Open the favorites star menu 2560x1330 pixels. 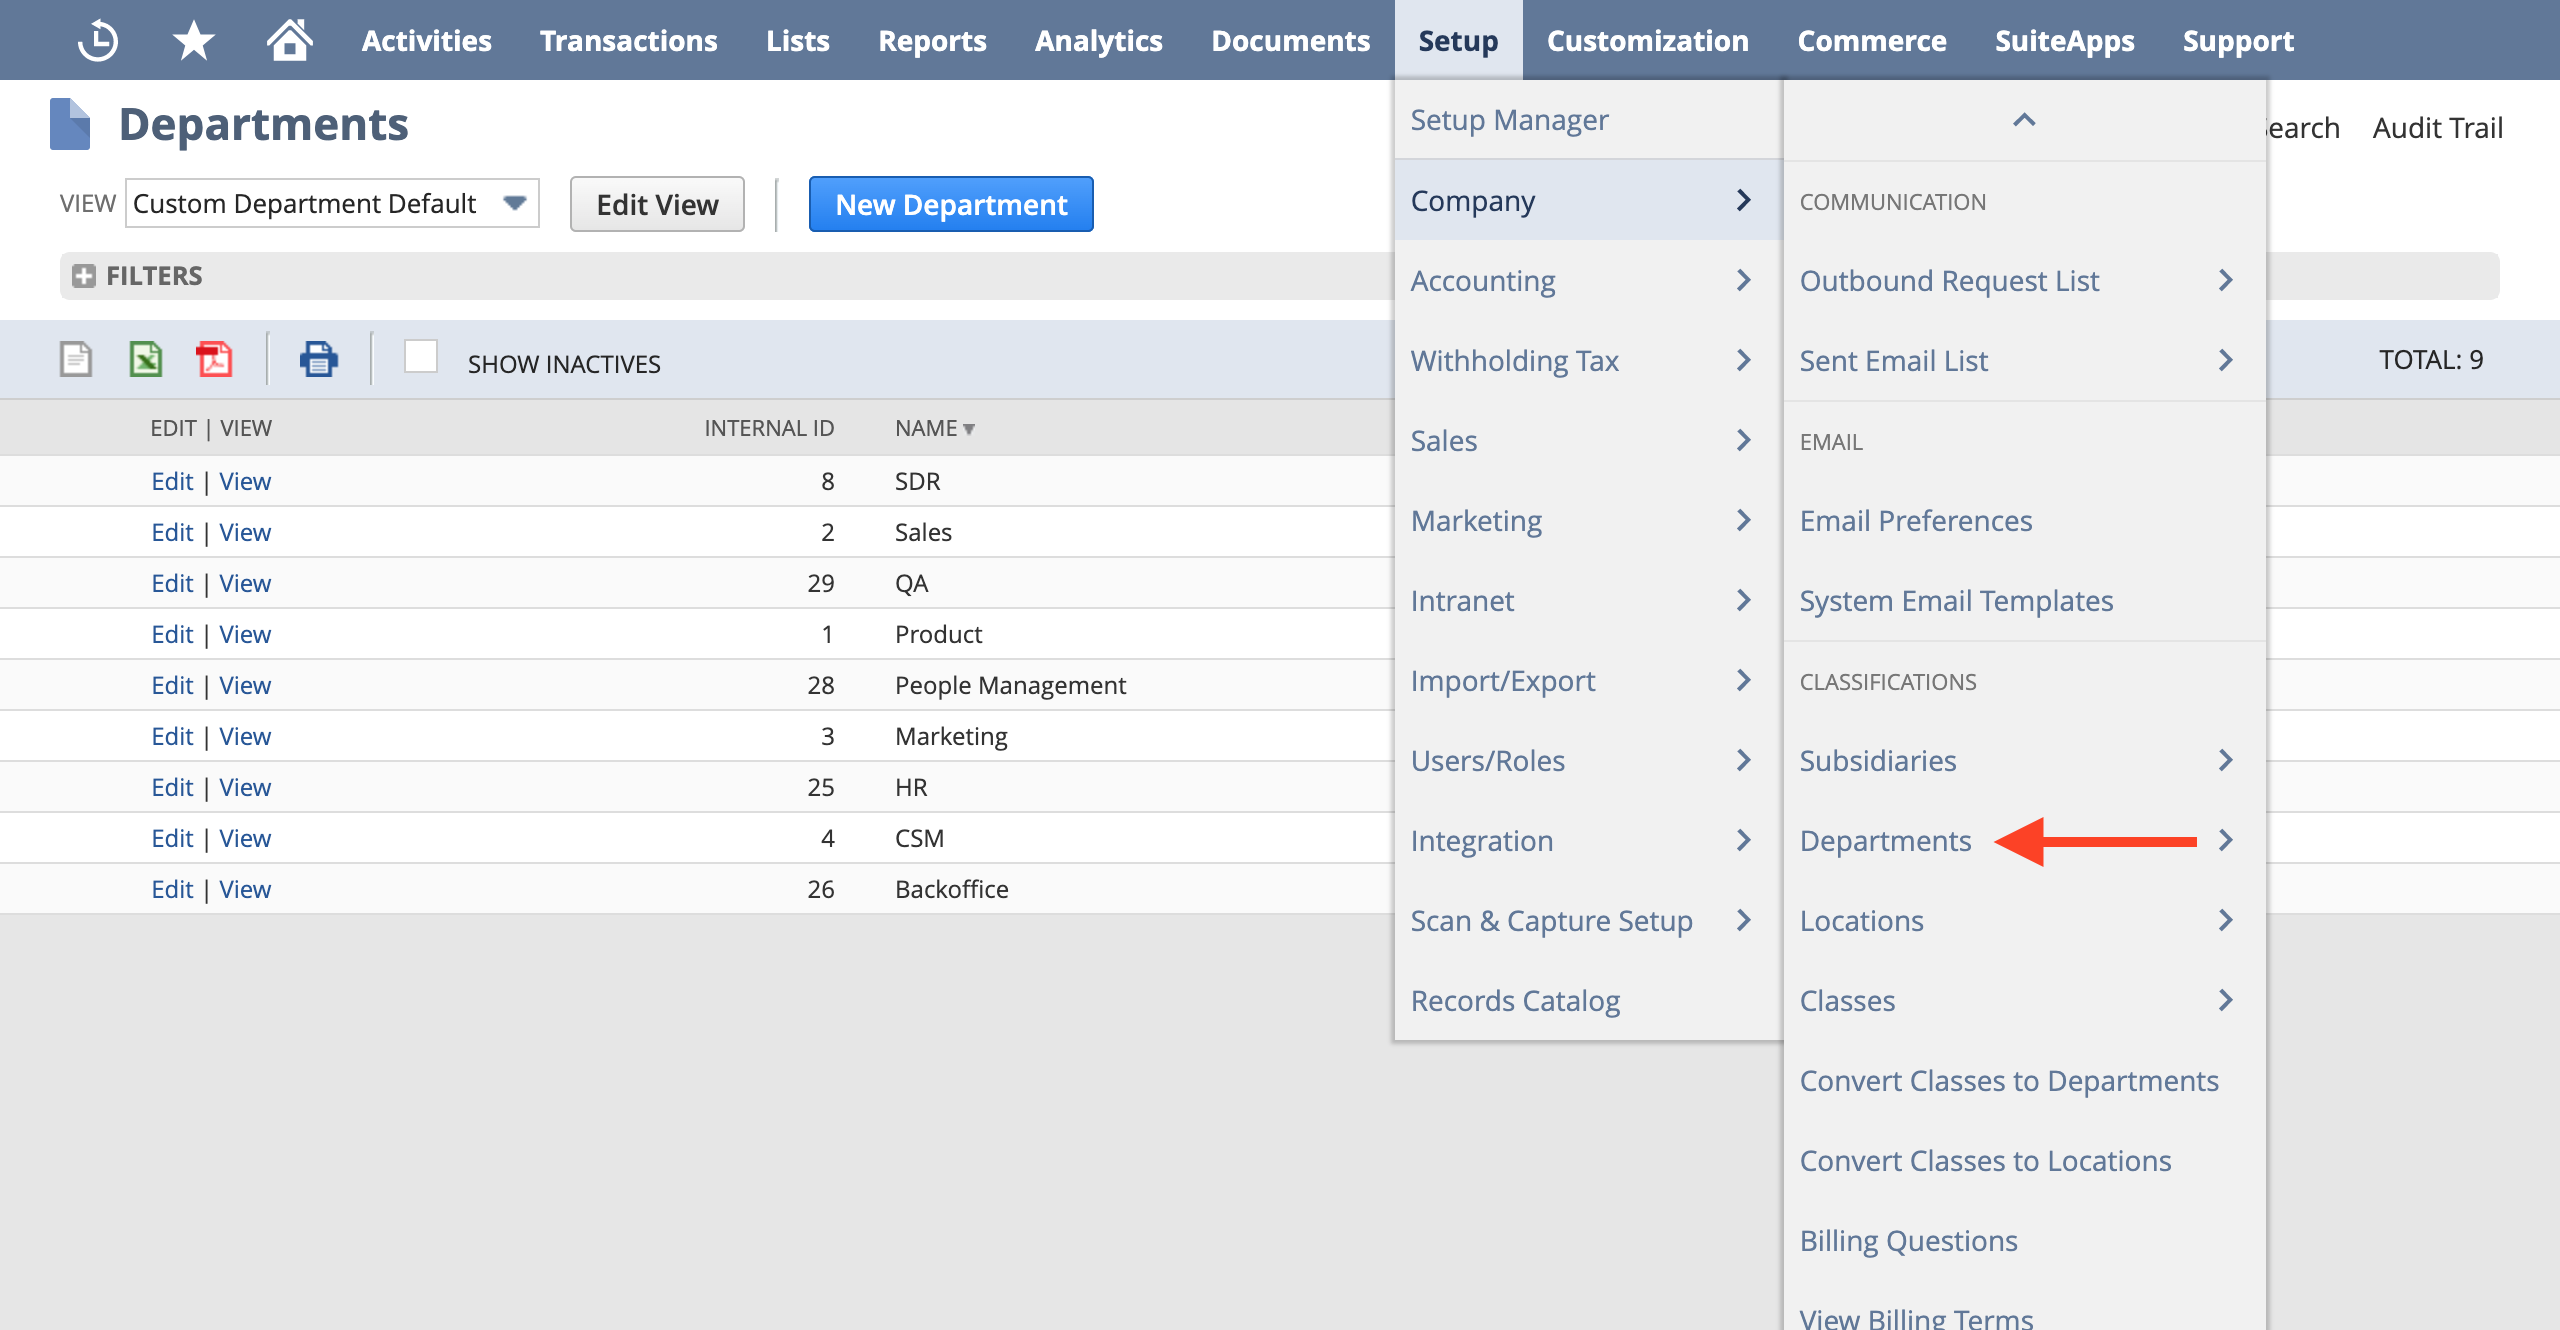[190, 39]
